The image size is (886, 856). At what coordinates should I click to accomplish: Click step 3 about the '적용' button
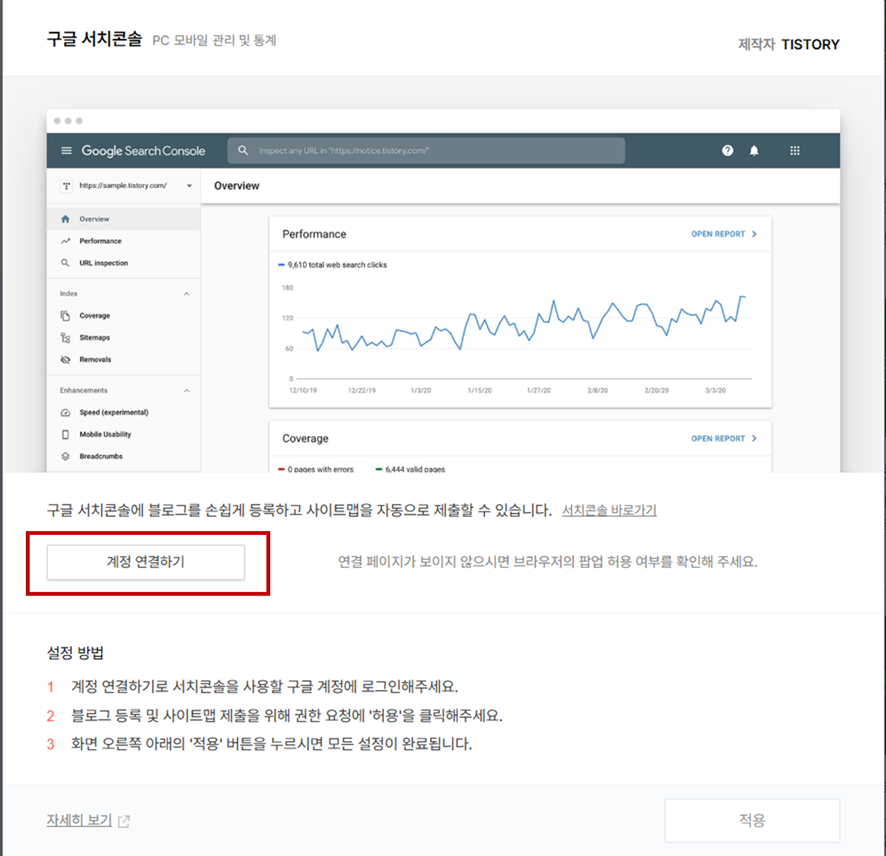271,744
